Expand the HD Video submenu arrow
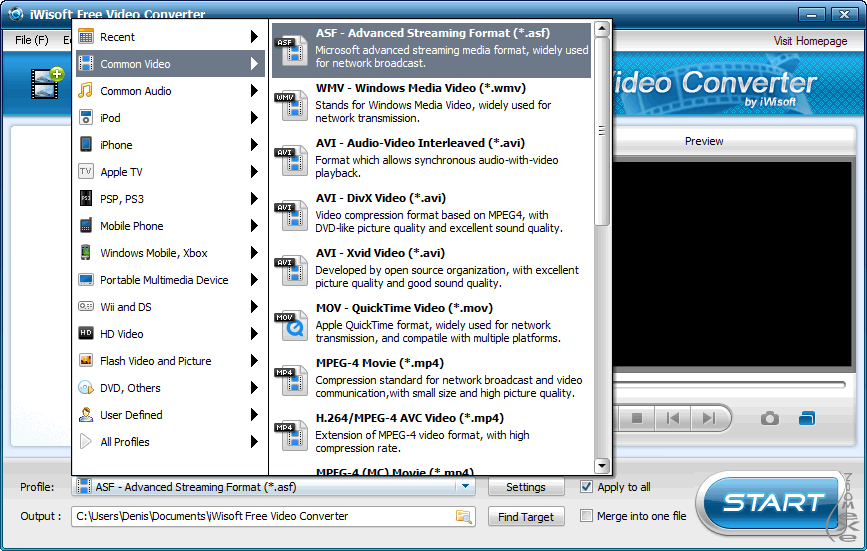Viewport: 867px width, 551px height. tap(254, 333)
